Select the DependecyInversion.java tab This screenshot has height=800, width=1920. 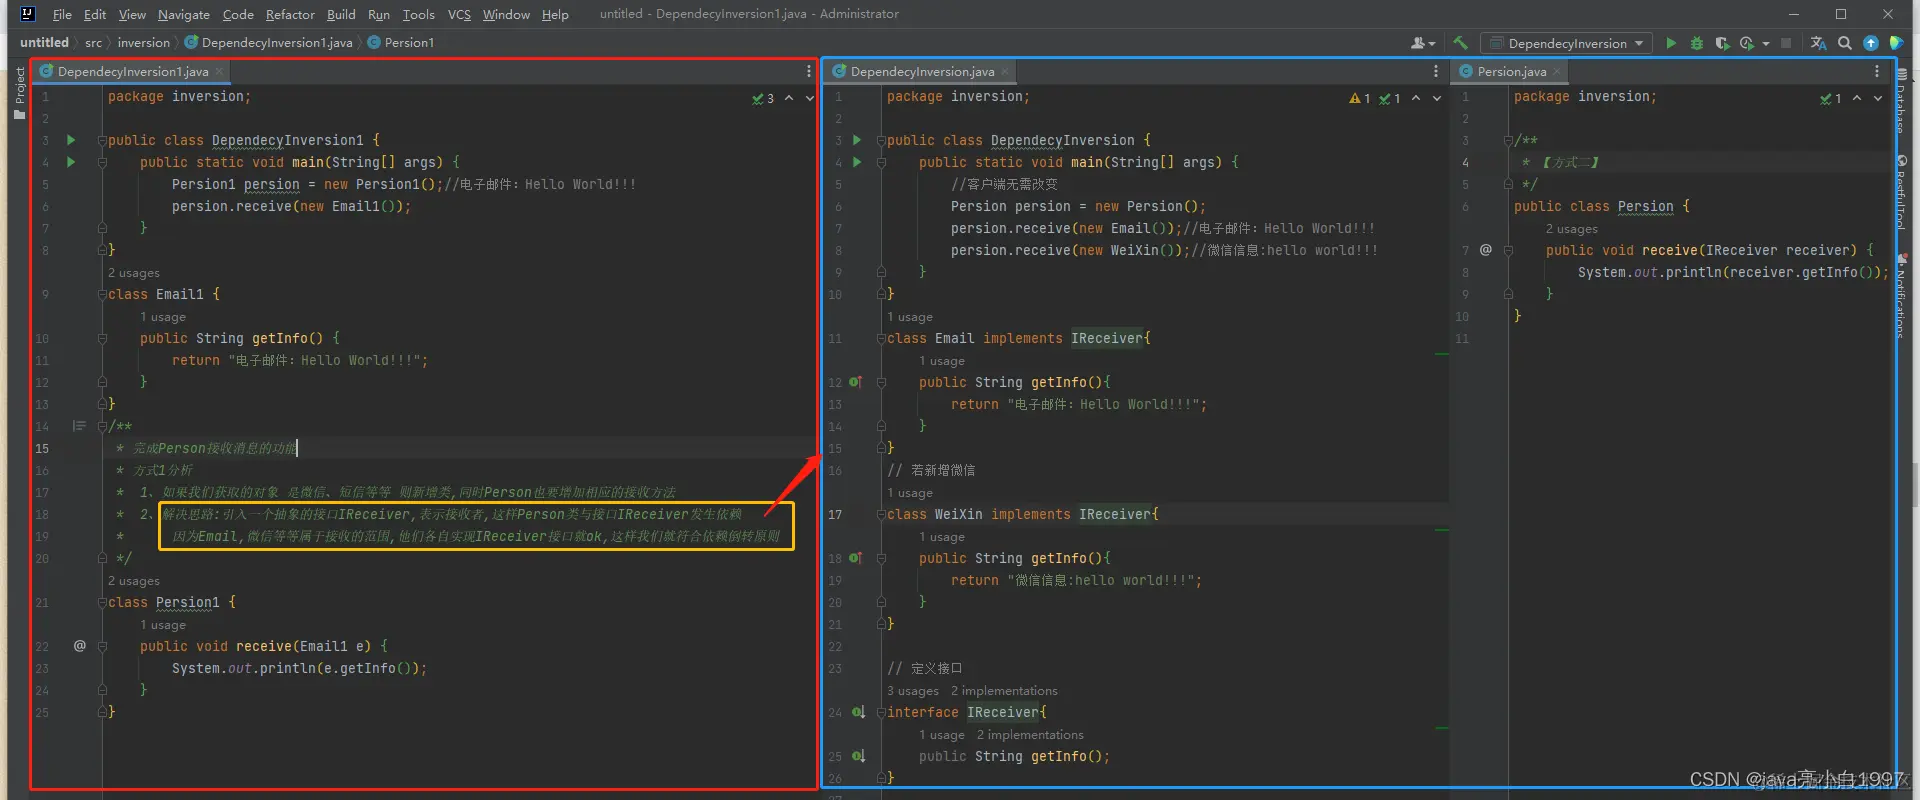click(922, 71)
